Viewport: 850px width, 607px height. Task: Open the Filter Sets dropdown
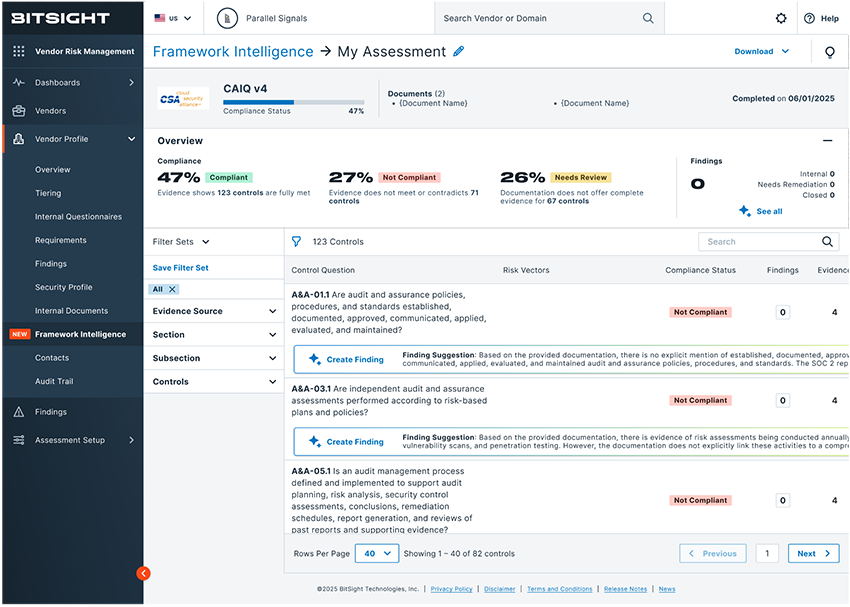[181, 242]
